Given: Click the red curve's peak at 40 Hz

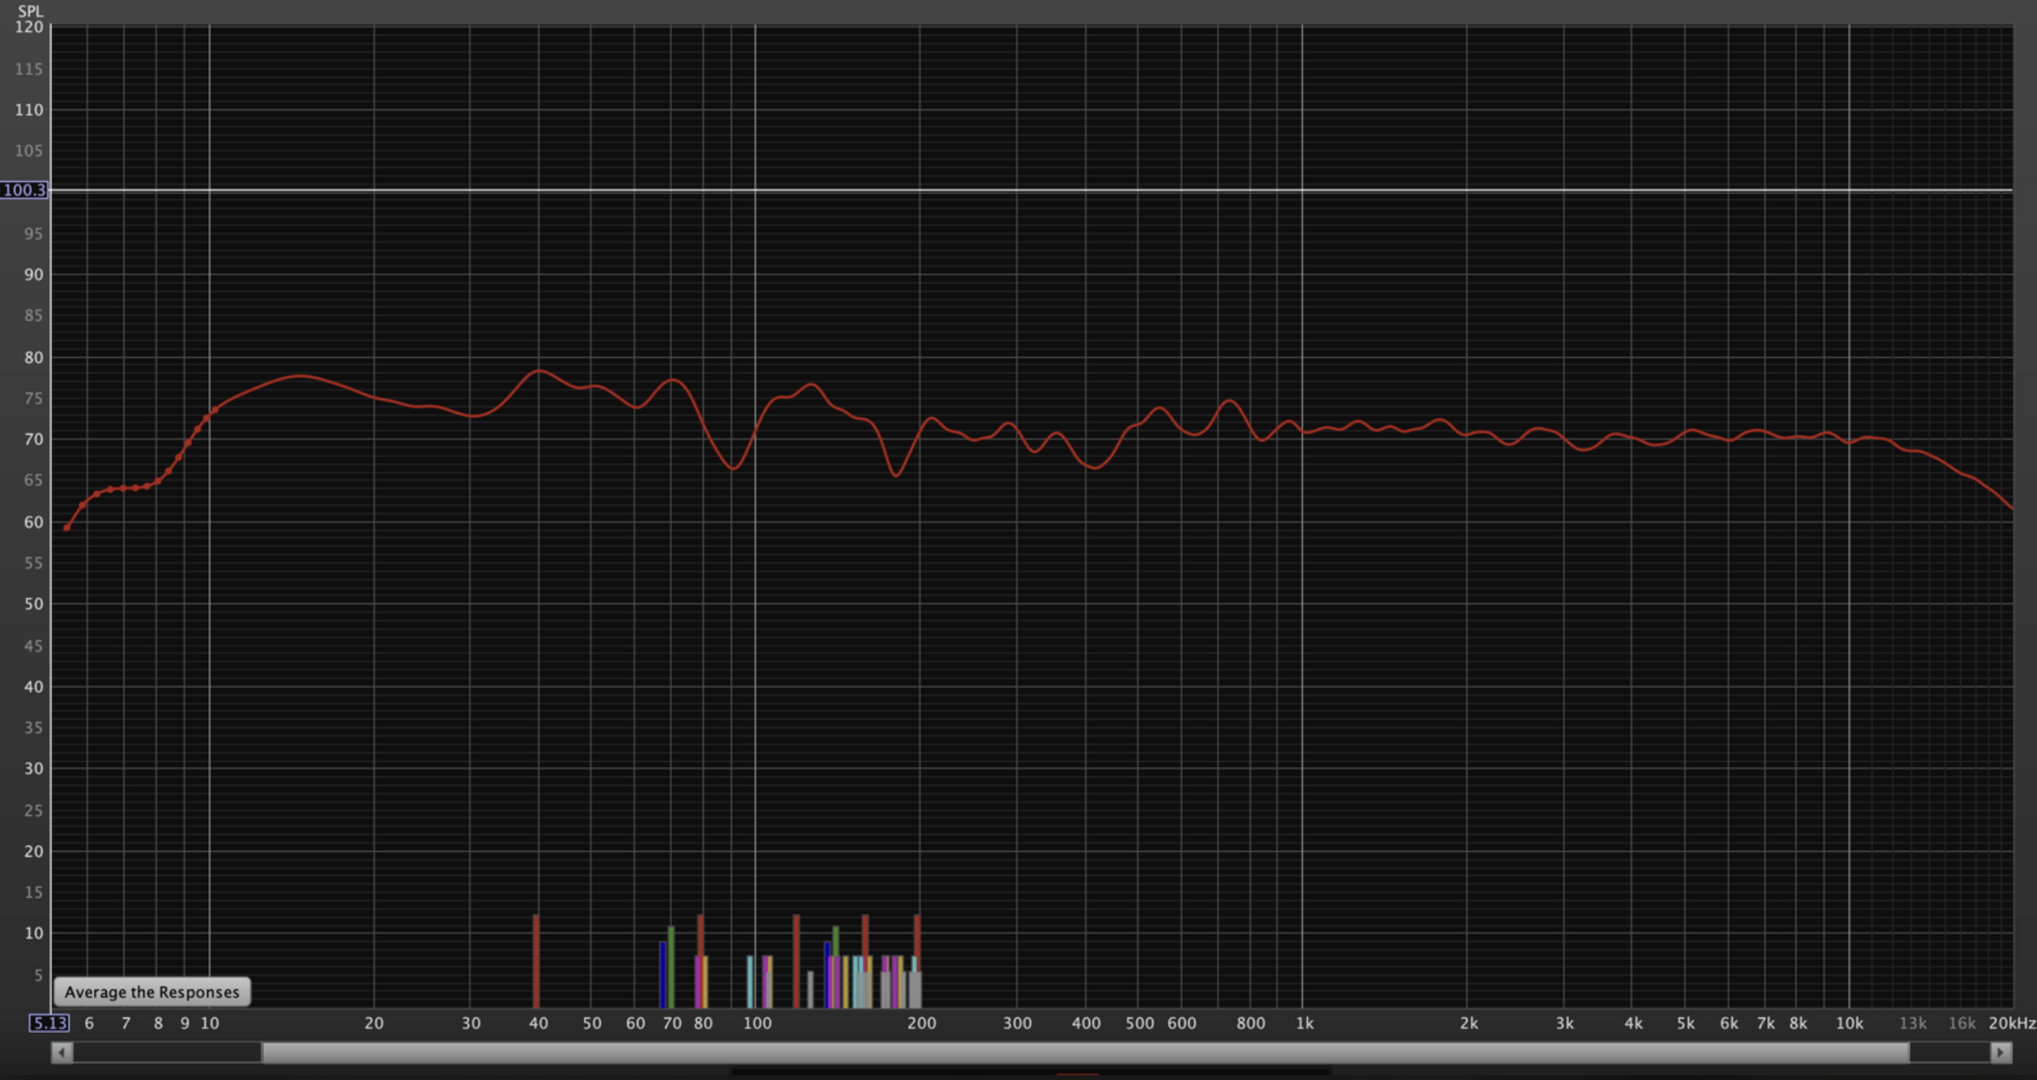Looking at the screenshot, I should click(x=538, y=371).
